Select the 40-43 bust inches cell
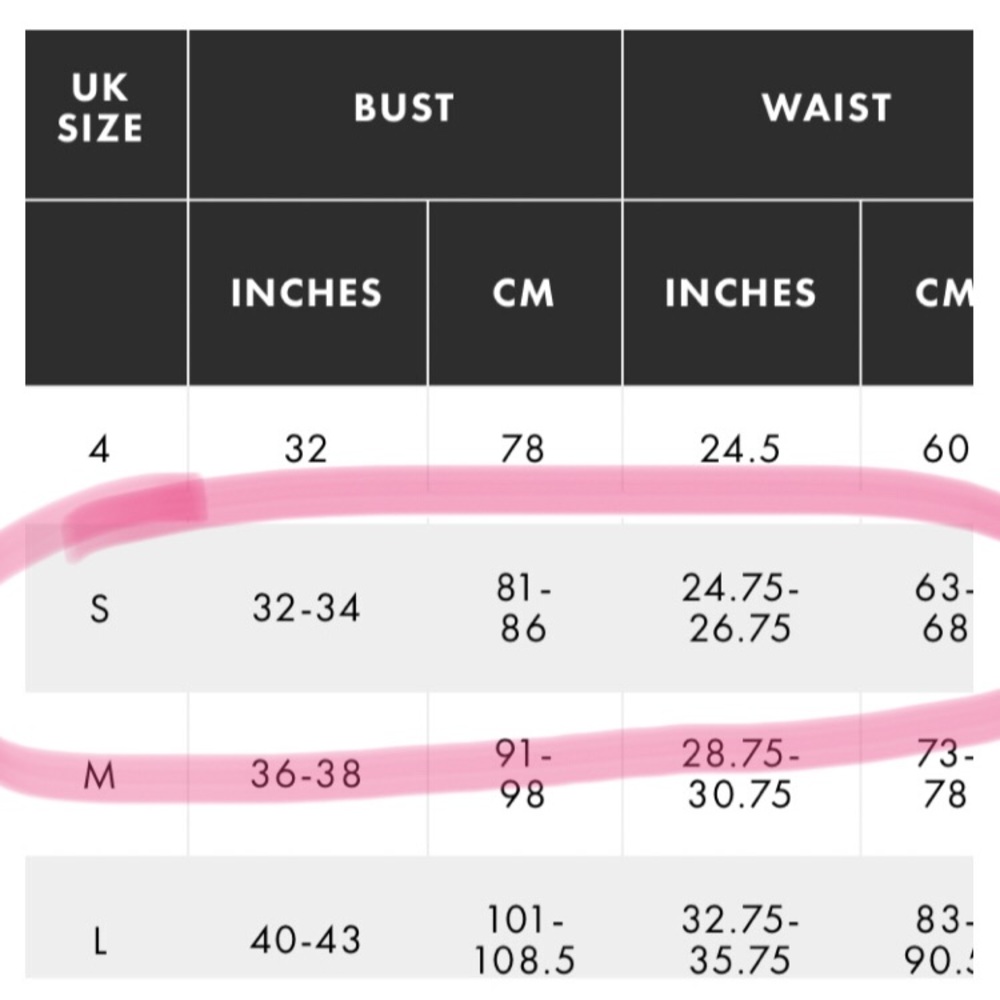1000x1000 pixels. point(306,941)
